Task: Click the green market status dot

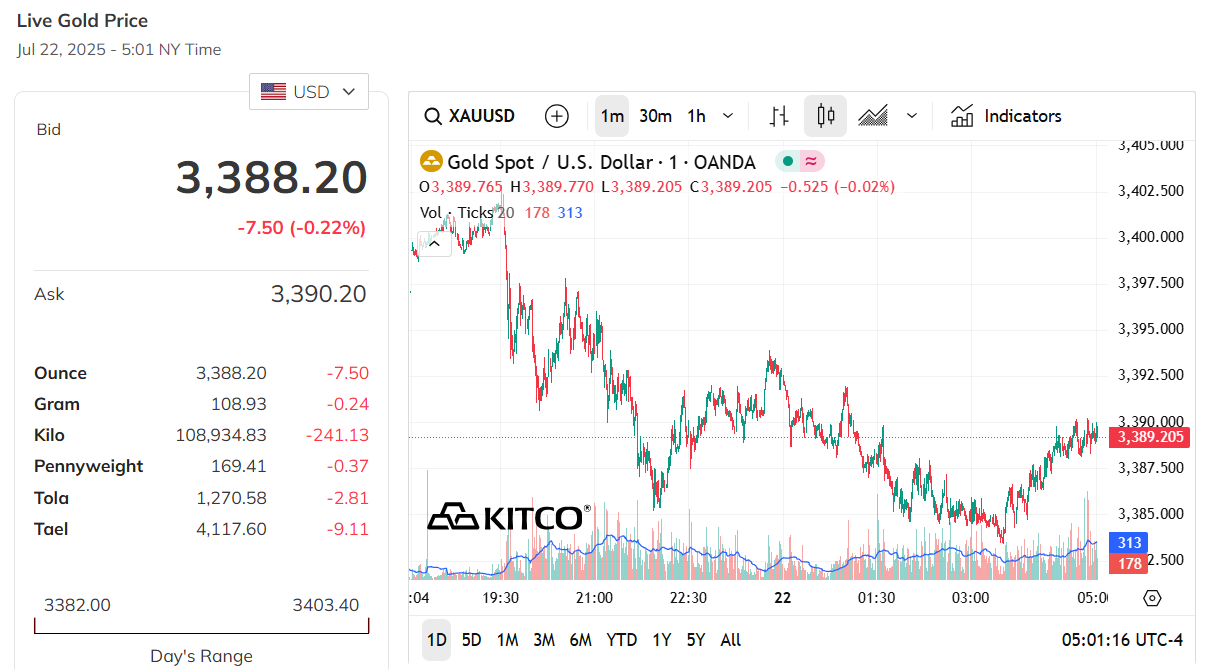Action: pos(788,161)
